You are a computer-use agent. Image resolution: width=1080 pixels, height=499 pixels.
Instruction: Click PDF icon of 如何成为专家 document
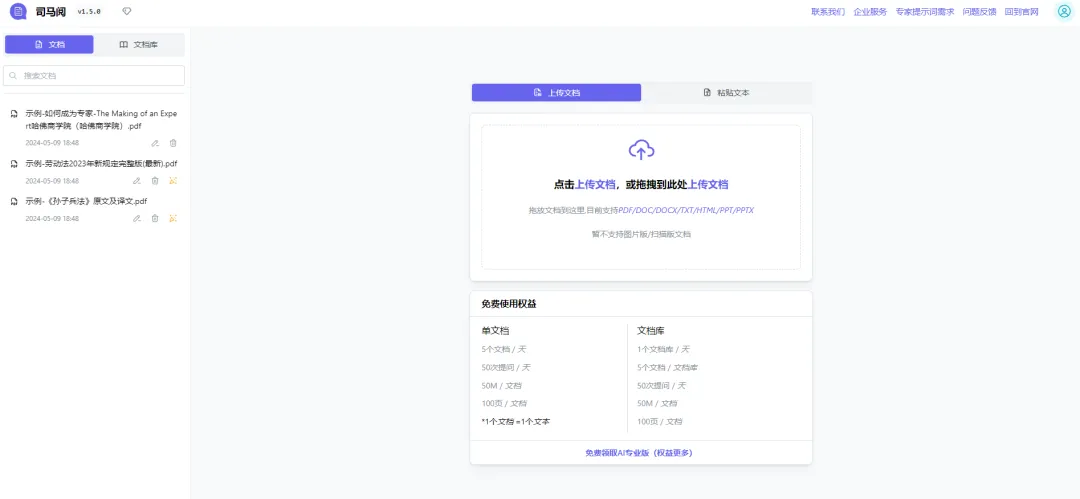coord(13,114)
